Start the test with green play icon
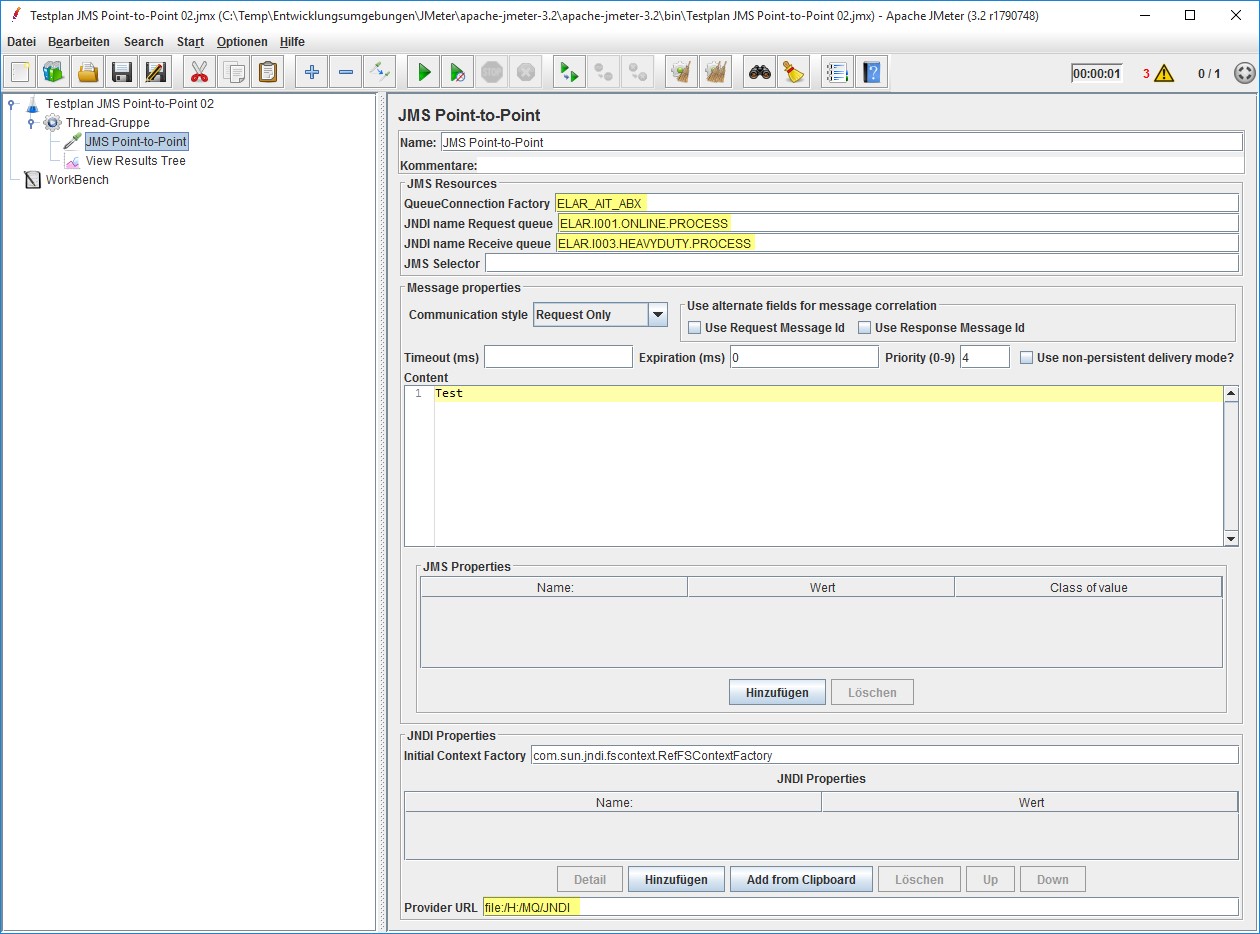 [x=424, y=72]
